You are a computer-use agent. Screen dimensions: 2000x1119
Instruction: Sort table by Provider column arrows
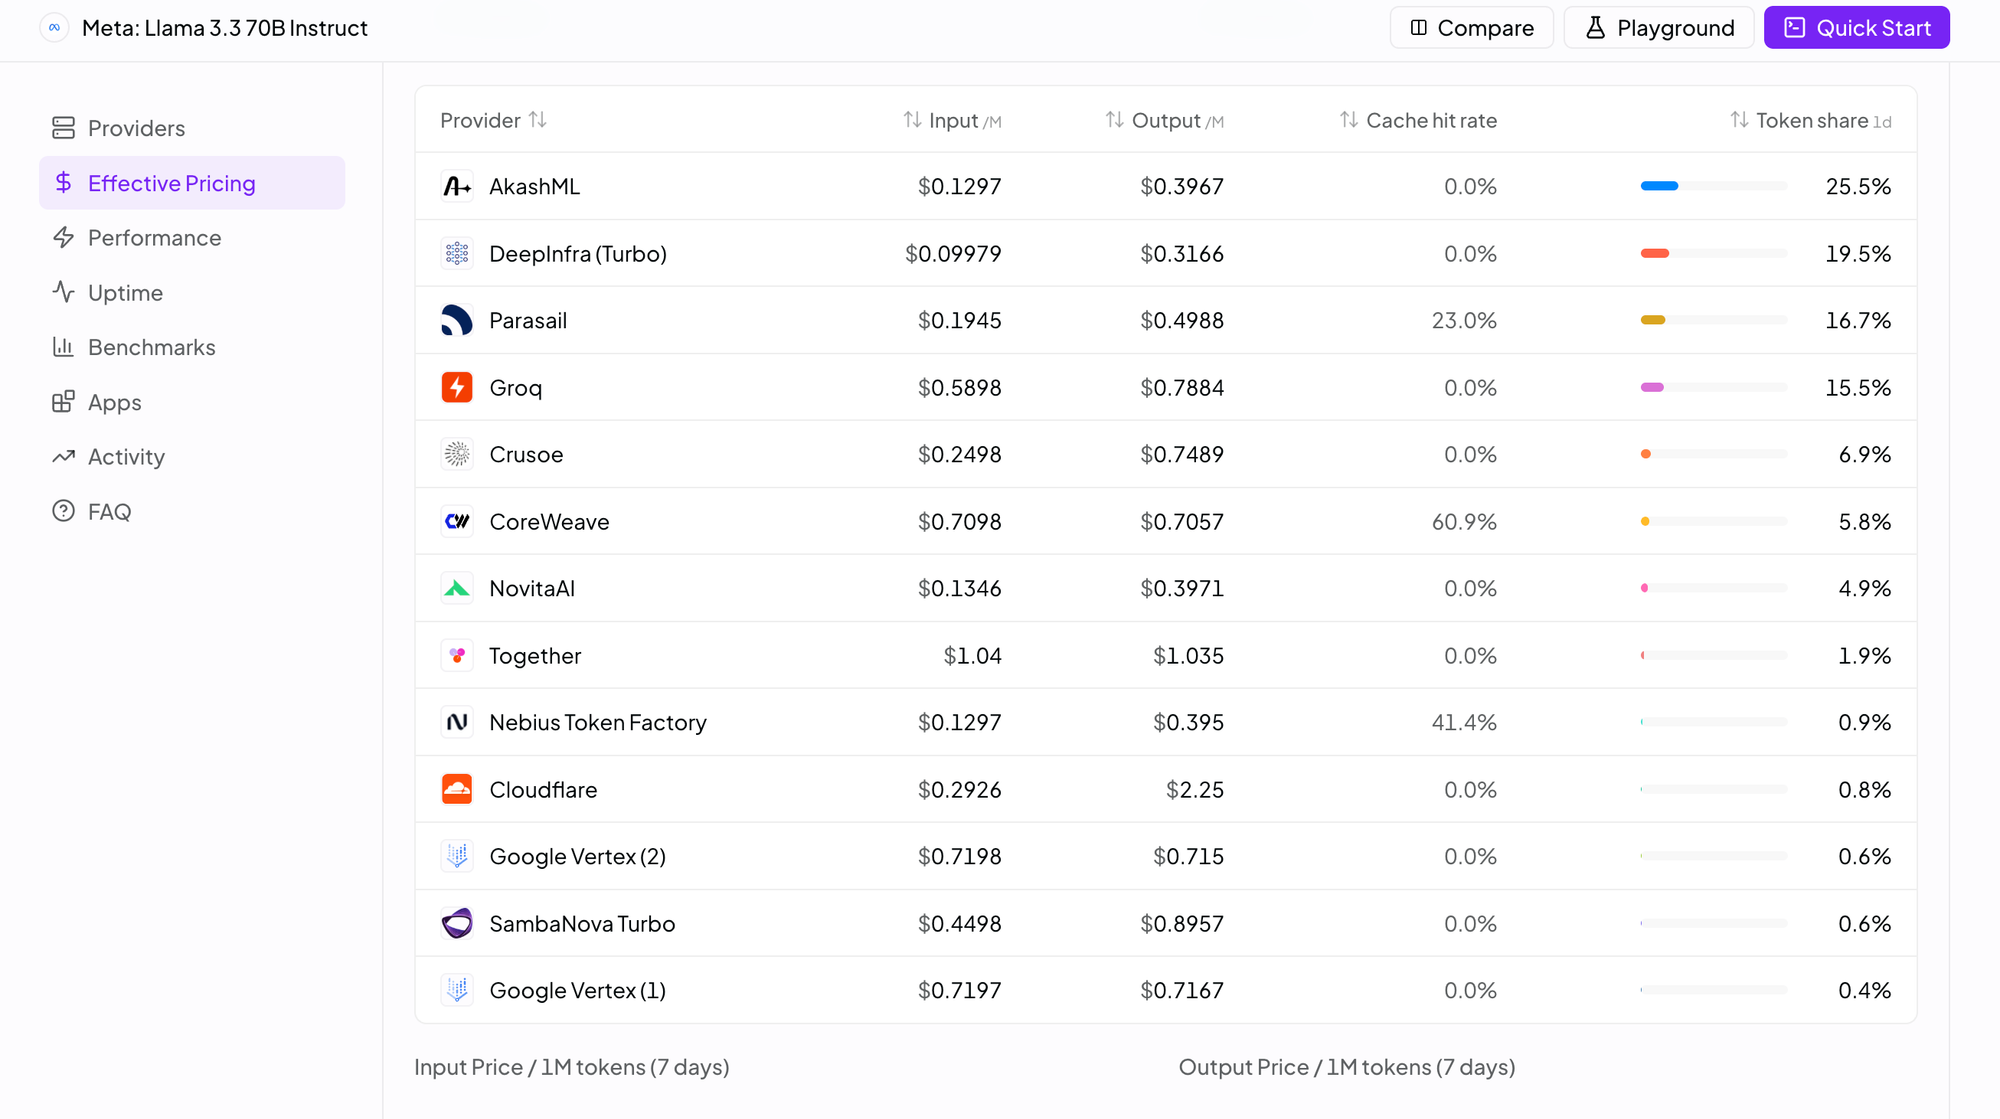coord(538,120)
